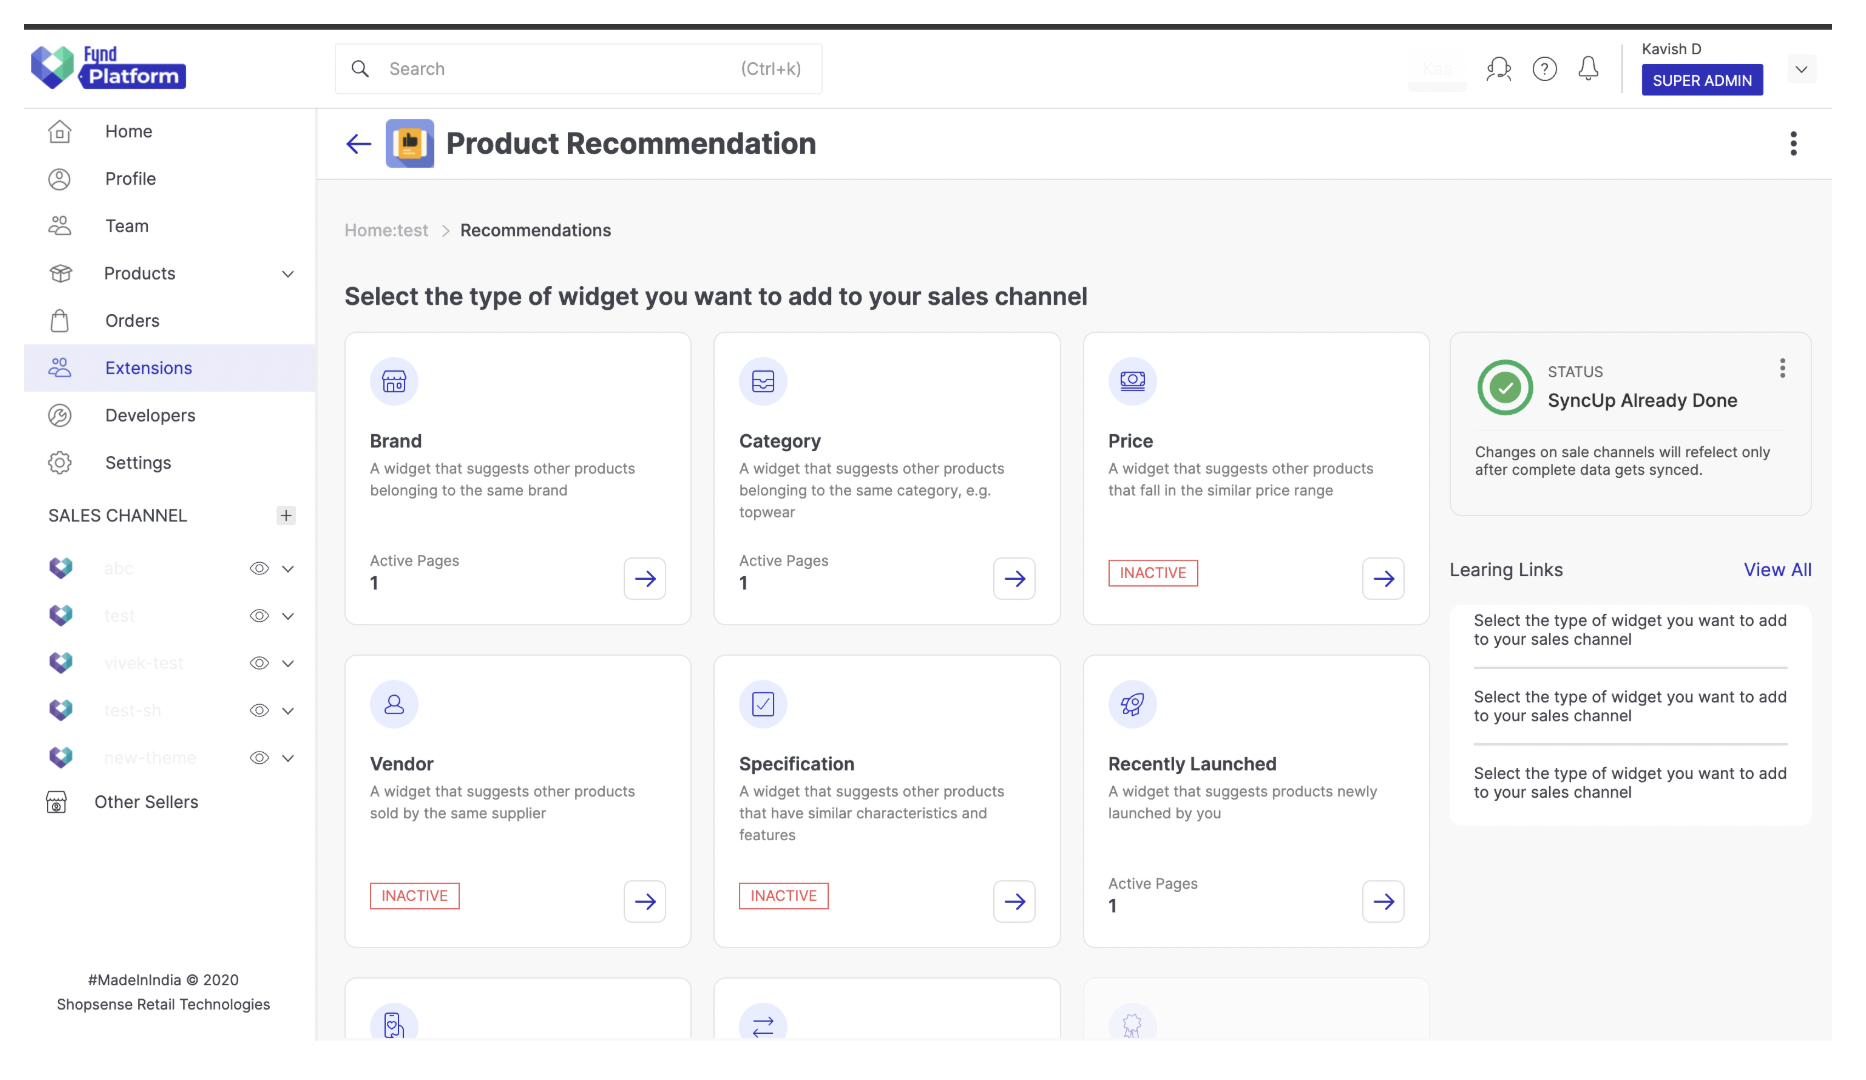
Task: Expand the new-theme sales channel chevron
Action: pos(288,757)
